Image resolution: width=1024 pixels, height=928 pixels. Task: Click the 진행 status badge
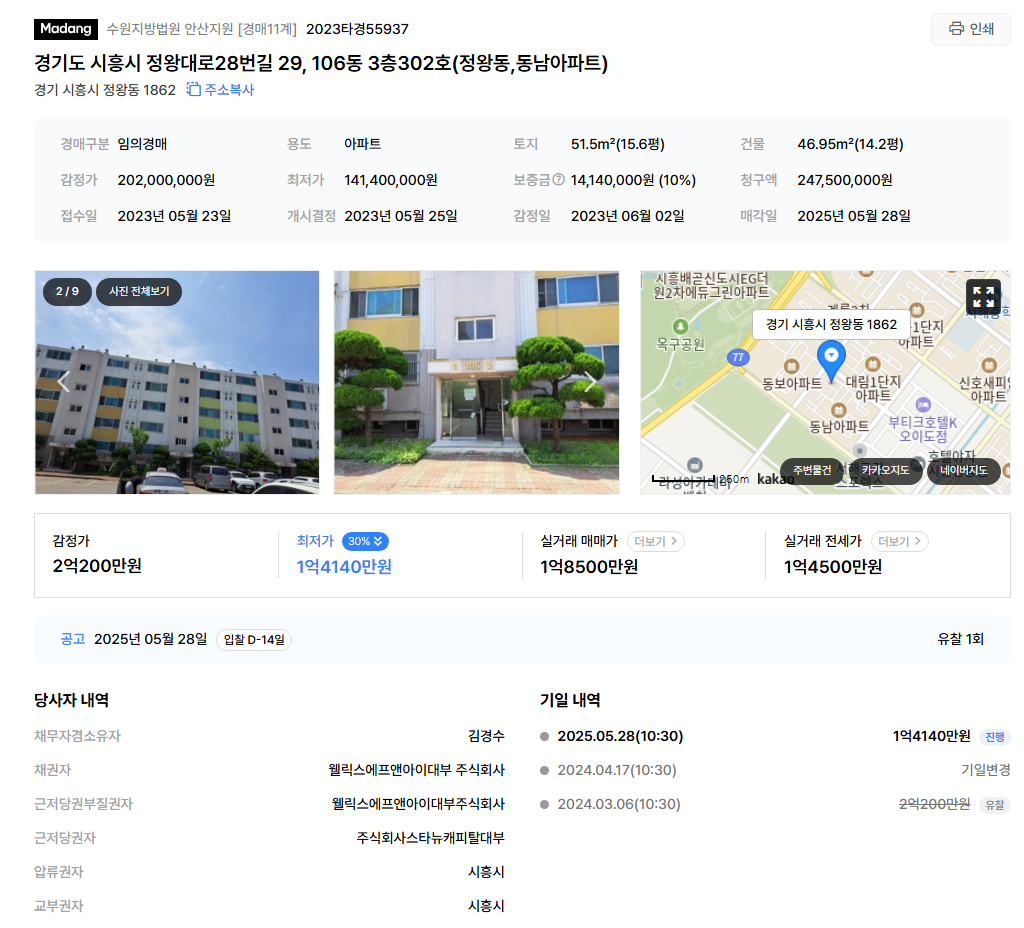[995, 737]
